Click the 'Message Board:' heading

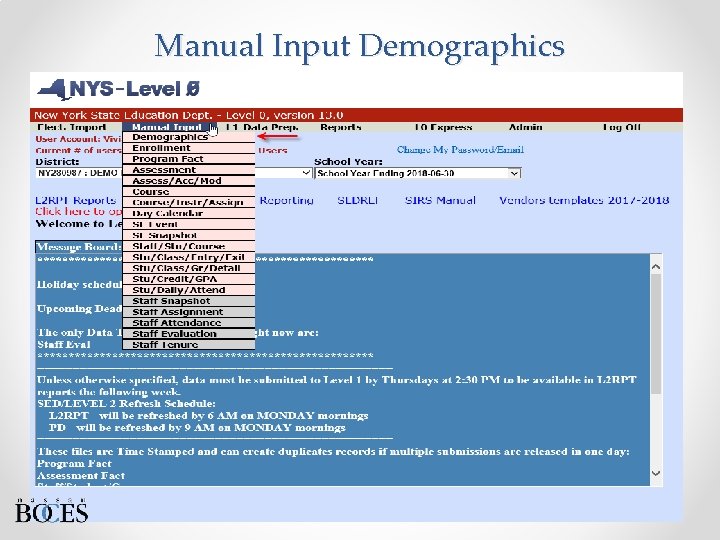pyautogui.click(x=79, y=247)
